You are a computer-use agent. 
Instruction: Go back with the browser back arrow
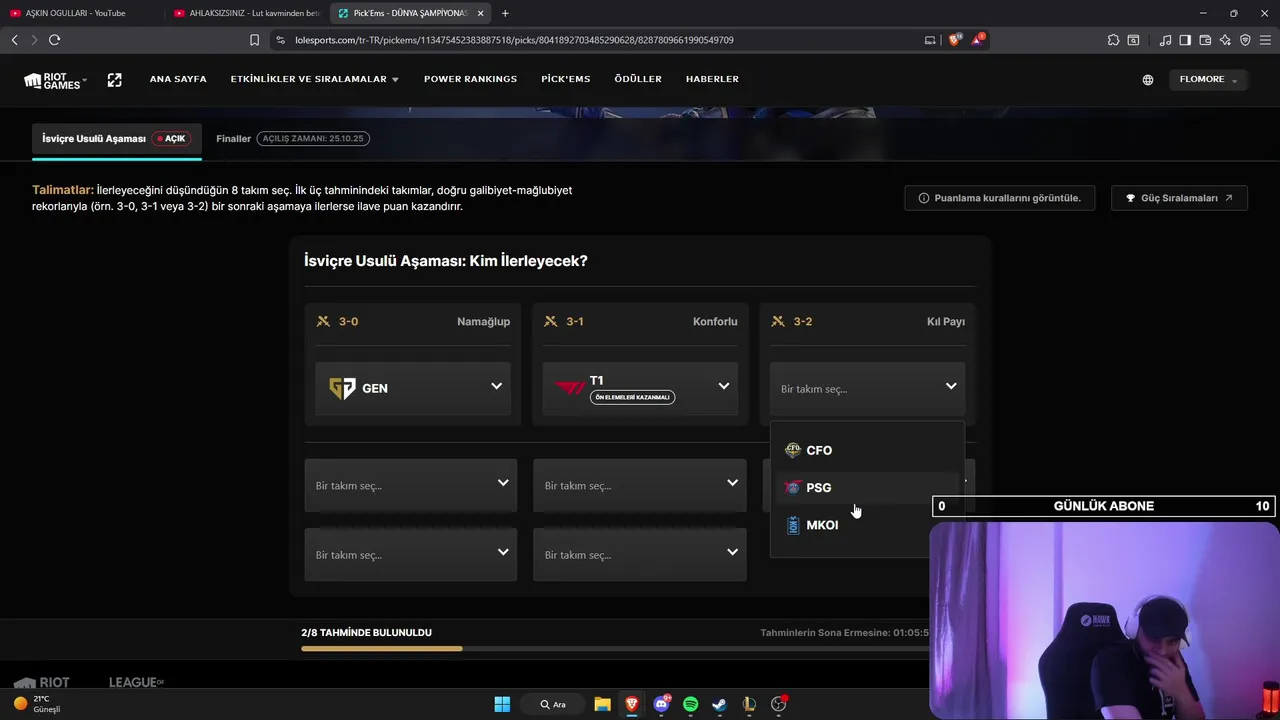pyautogui.click(x=14, y=40)
